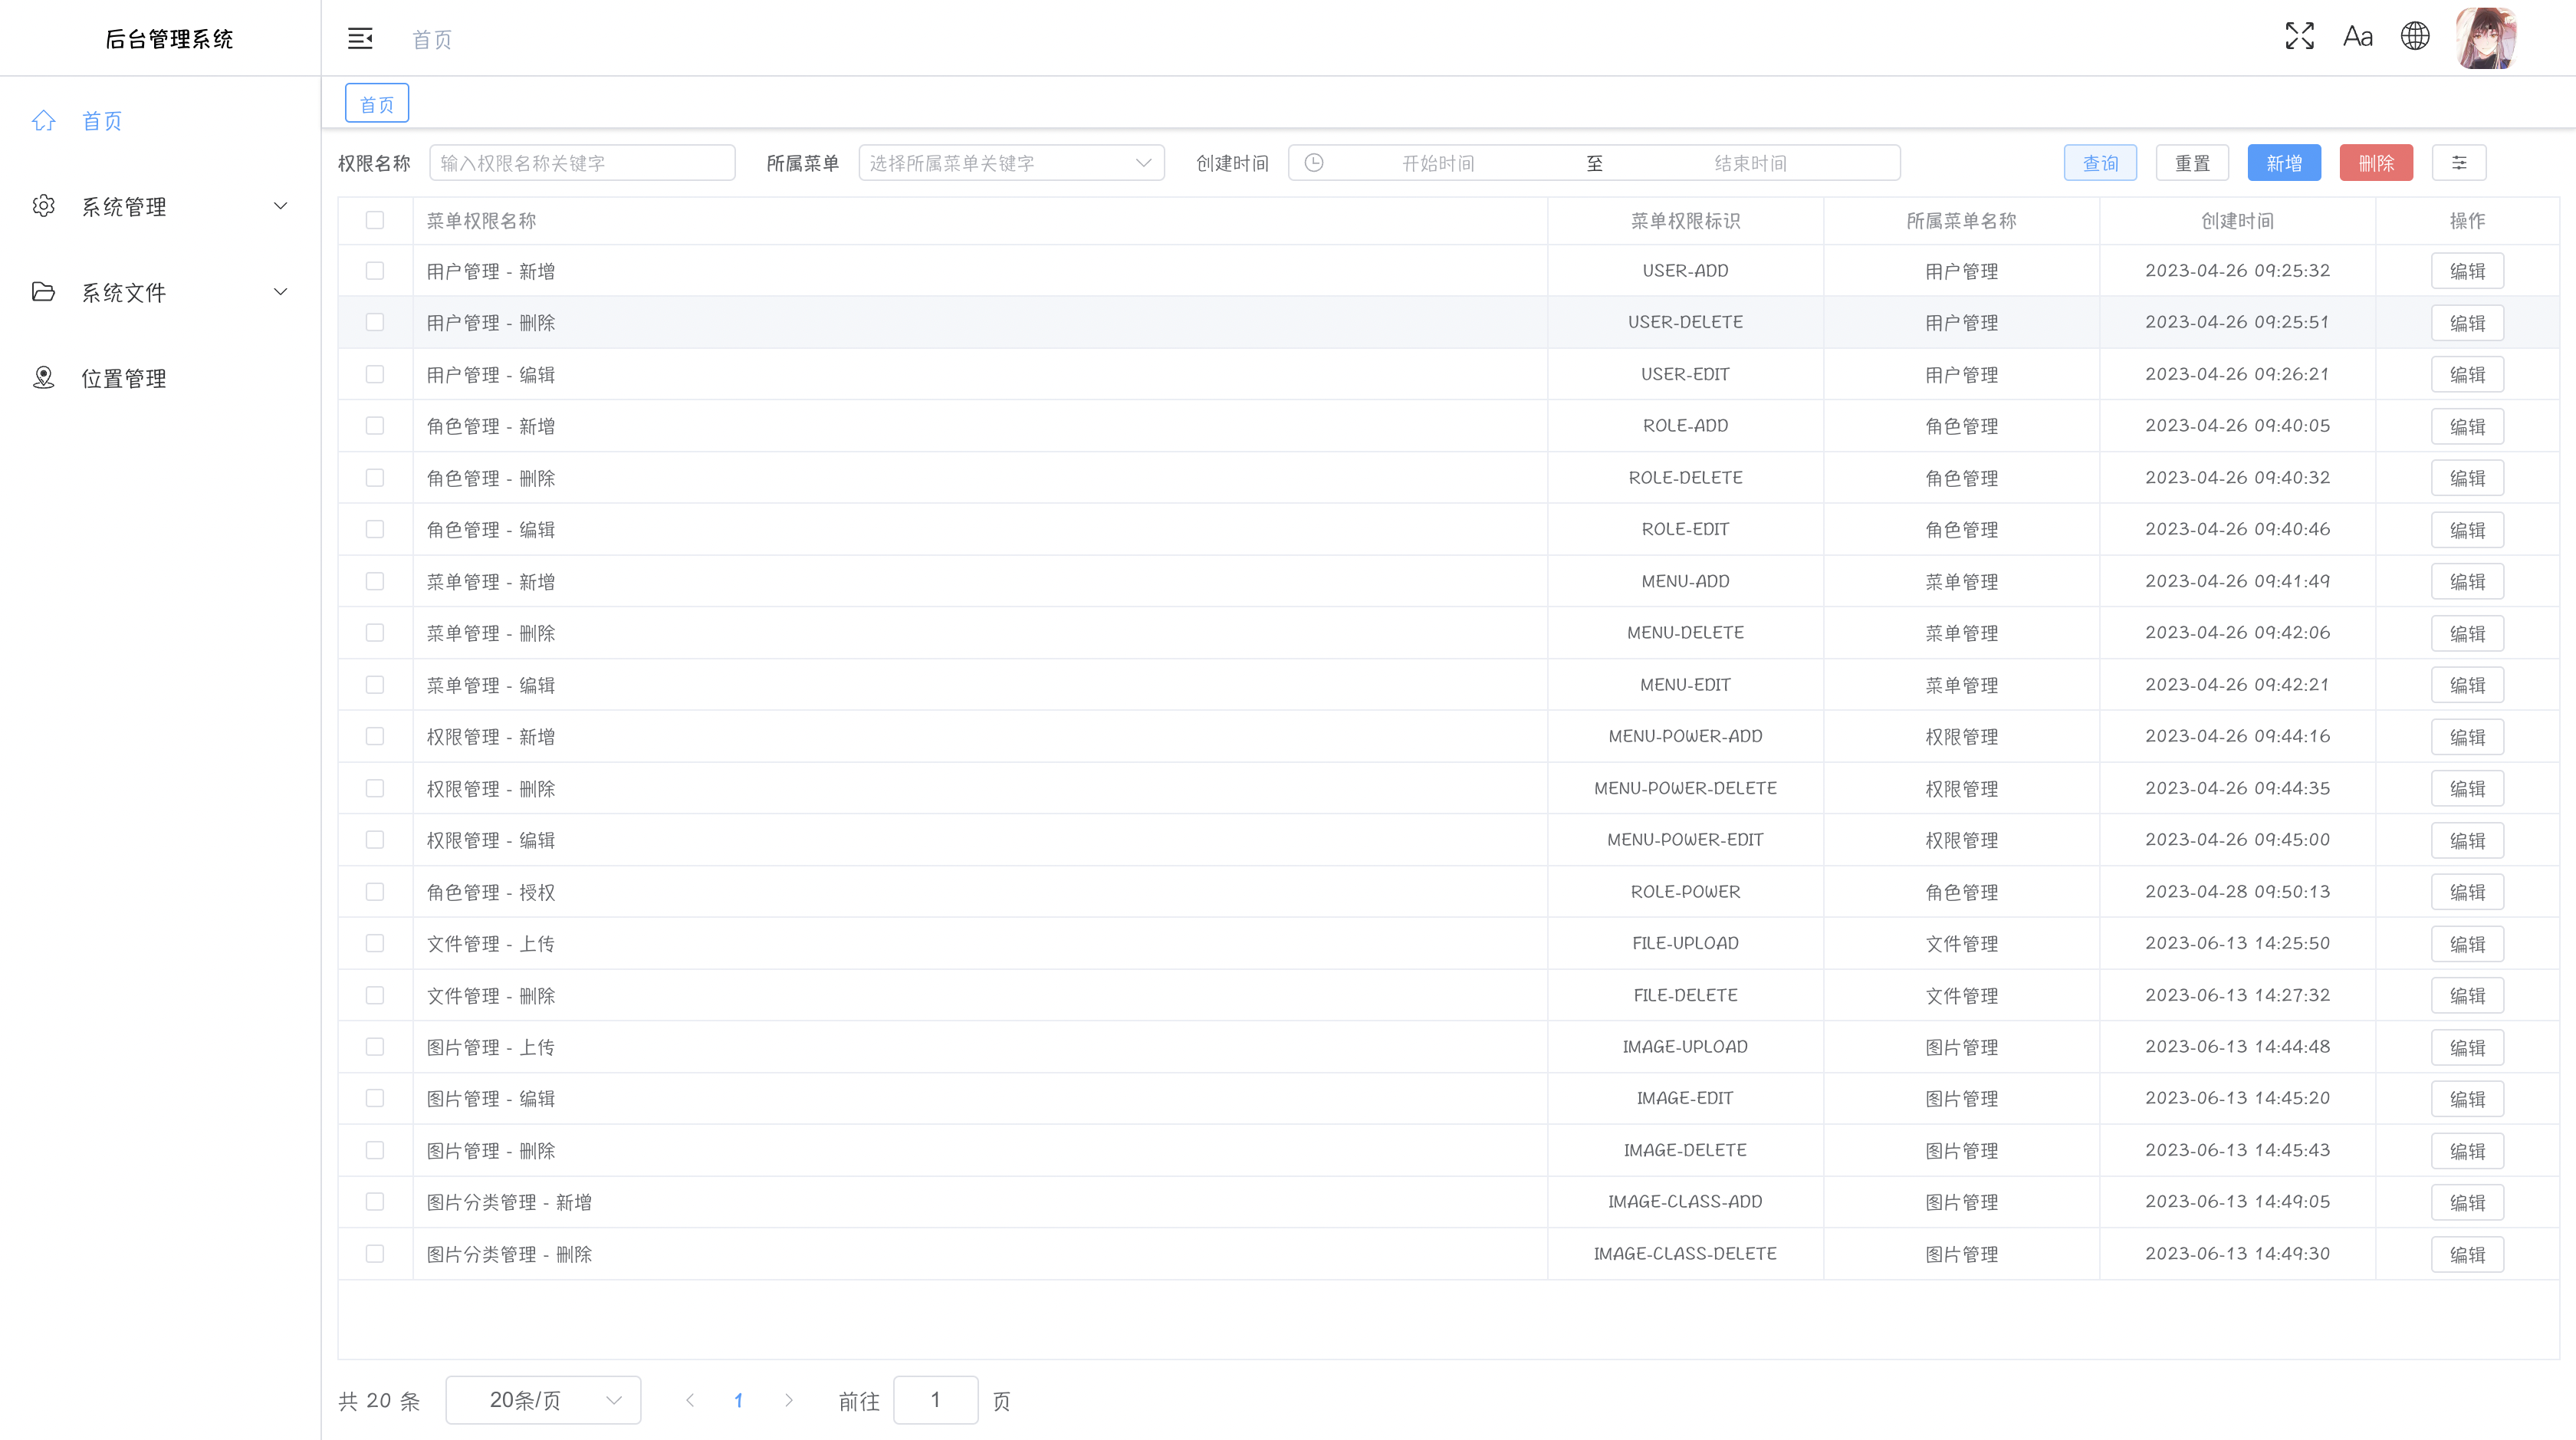The width and height of the screenshot is (2576, 1440).
Task: Collapse the sidebar with hamburger icon
Action: point(360,38)
